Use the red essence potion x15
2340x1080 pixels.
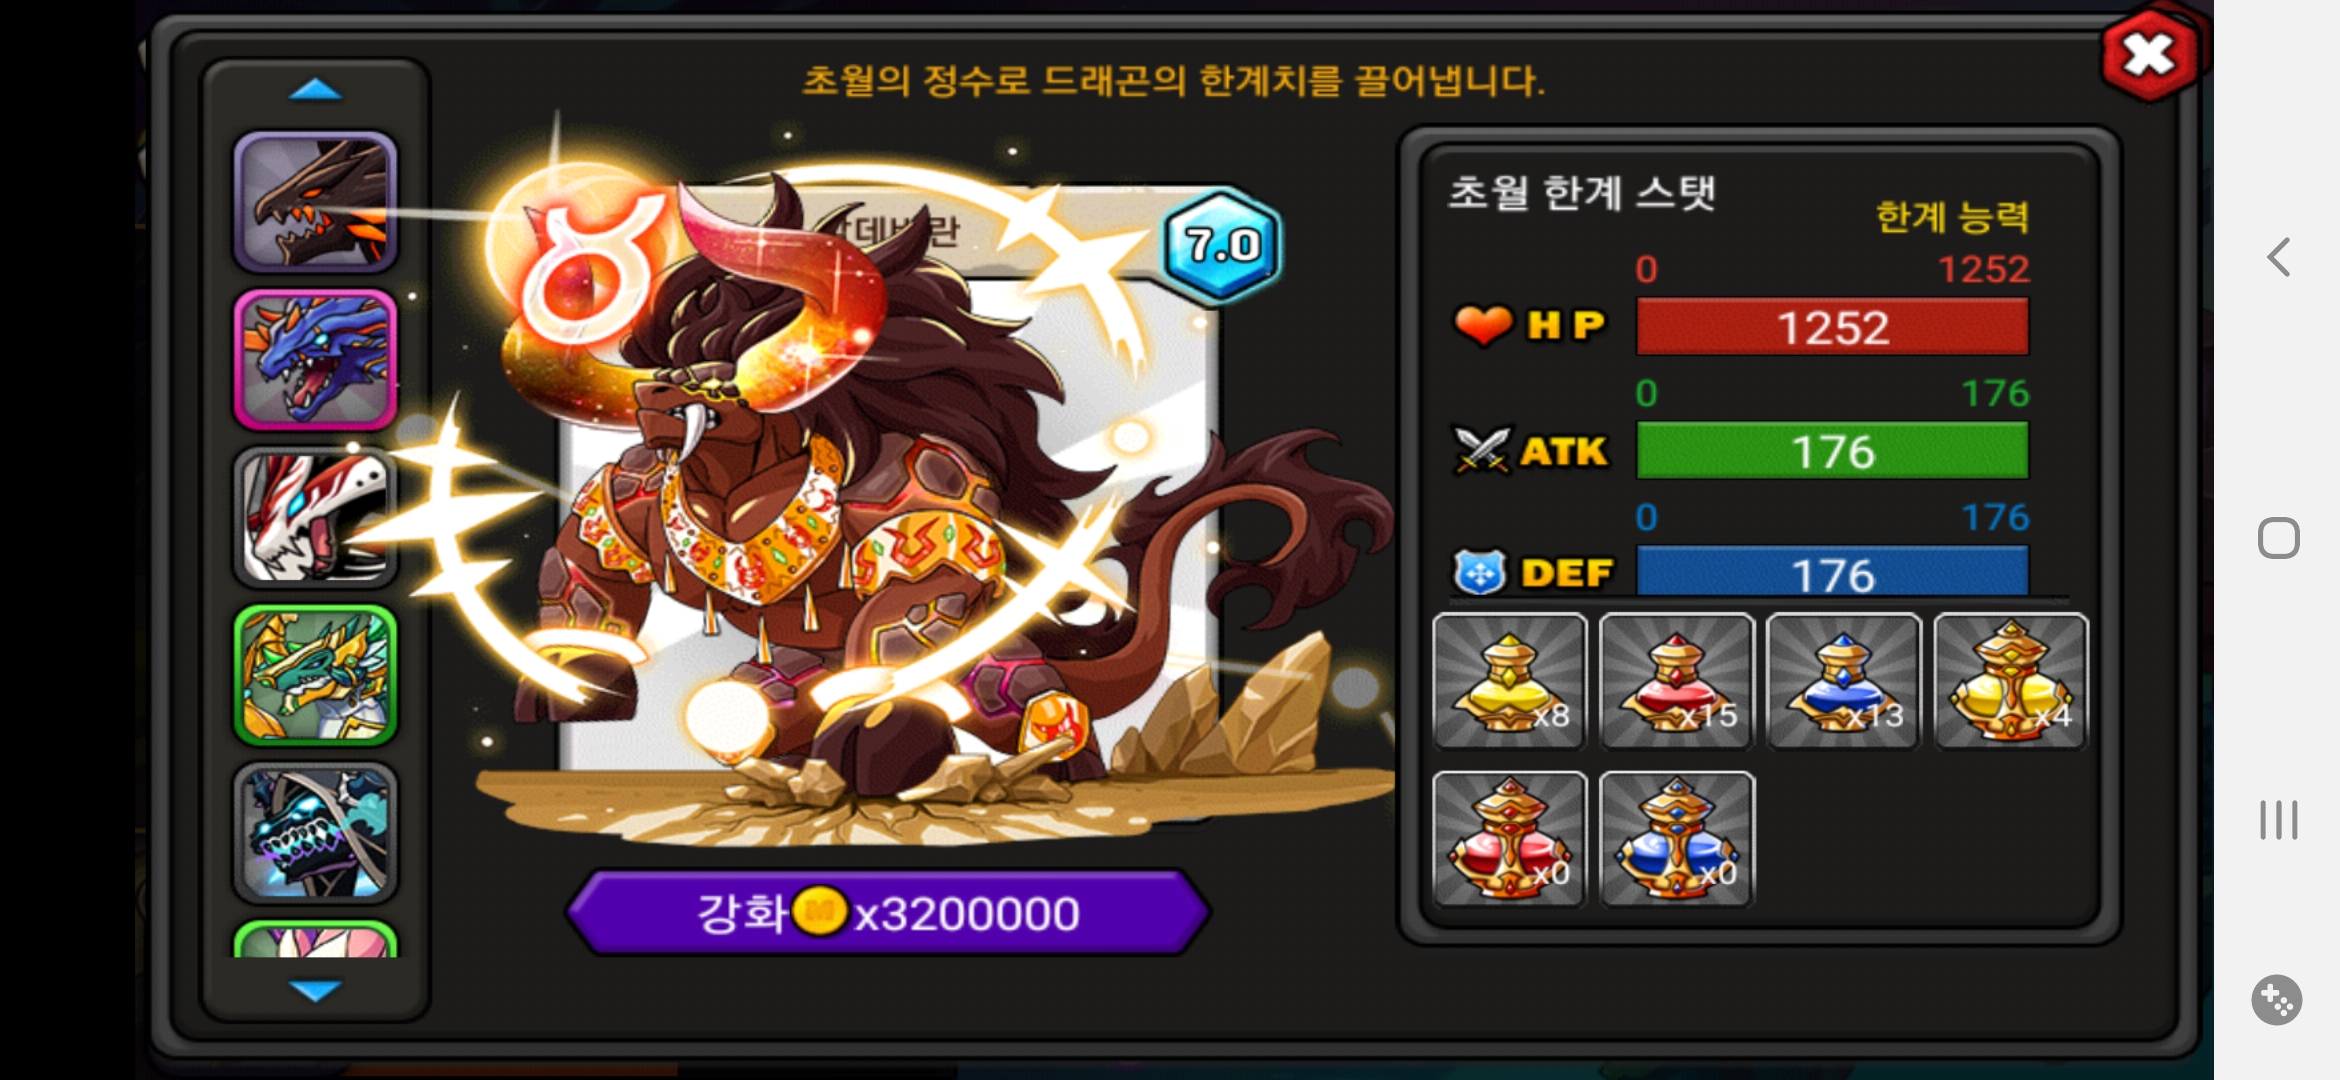(x=1676, y=681)
